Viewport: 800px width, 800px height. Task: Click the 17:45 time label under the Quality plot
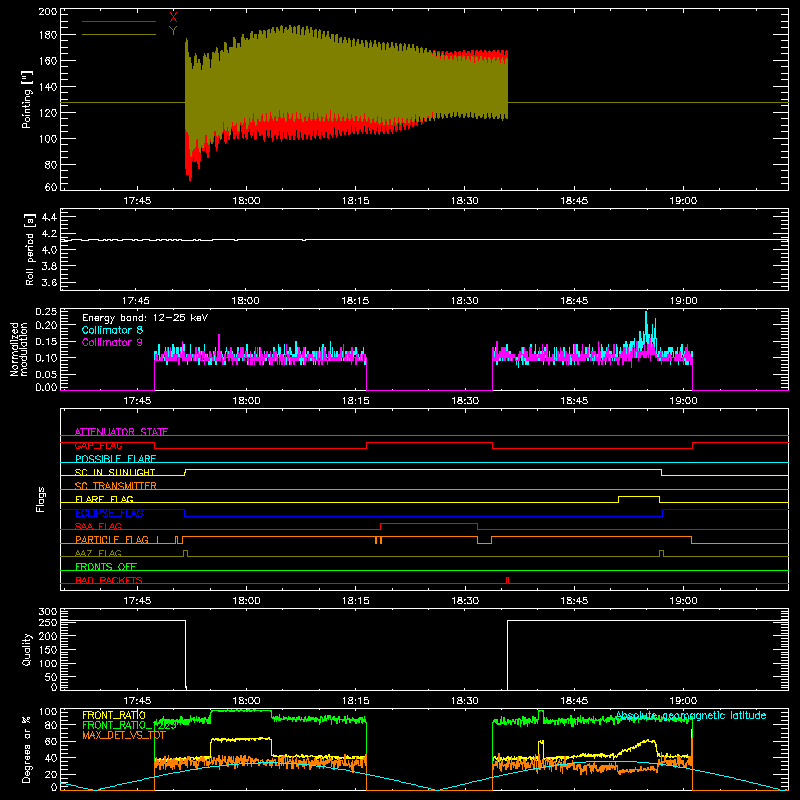[x=137, y=701]
